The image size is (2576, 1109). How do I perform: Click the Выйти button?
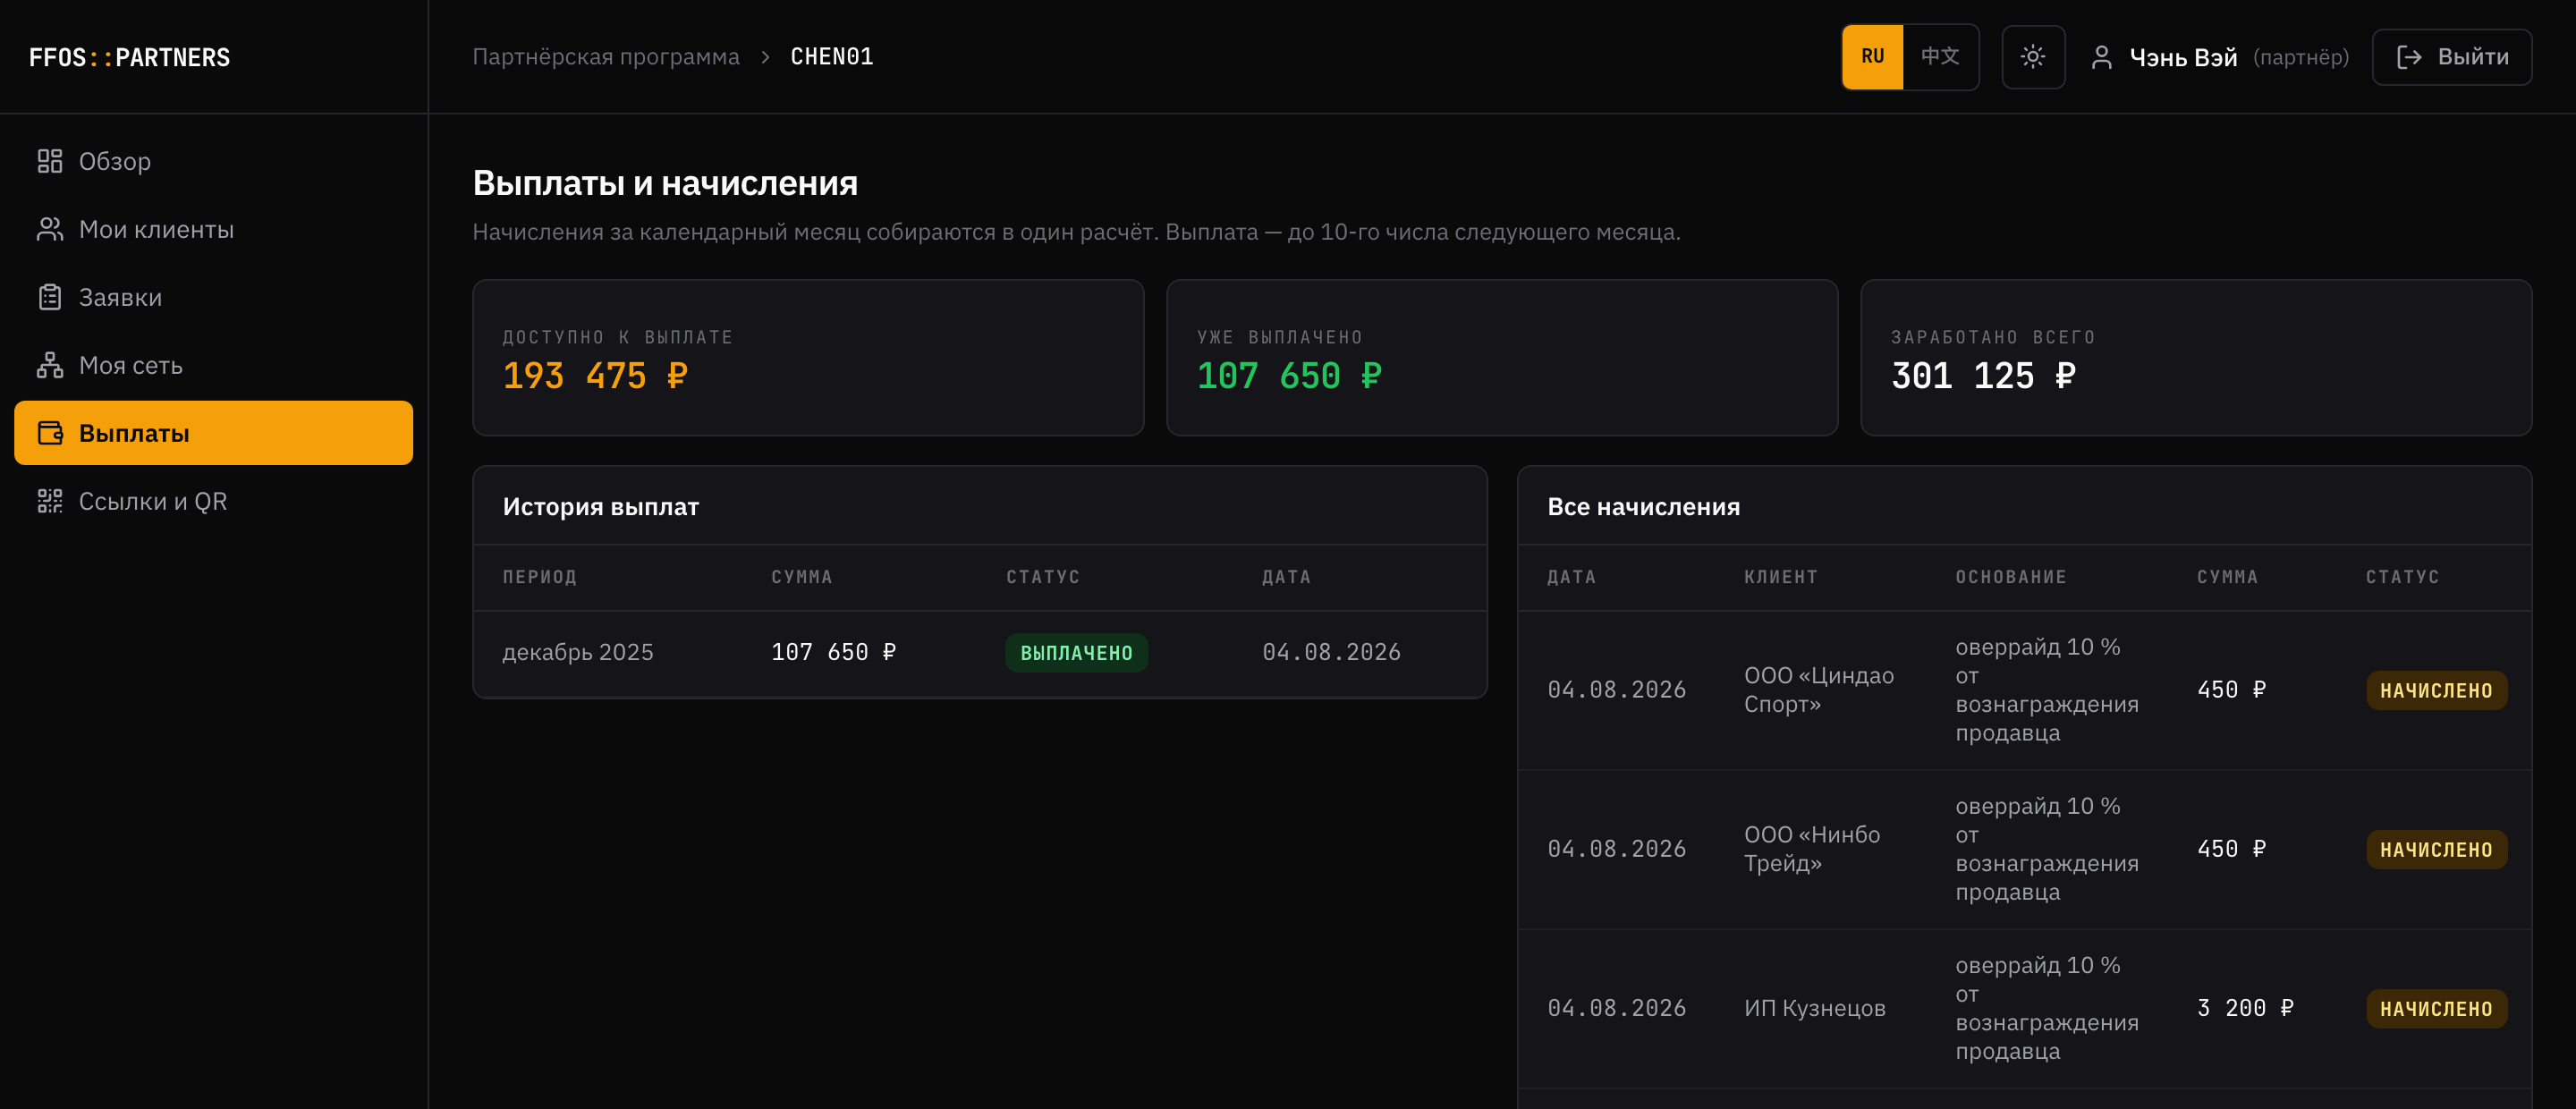coord(2452,57)
